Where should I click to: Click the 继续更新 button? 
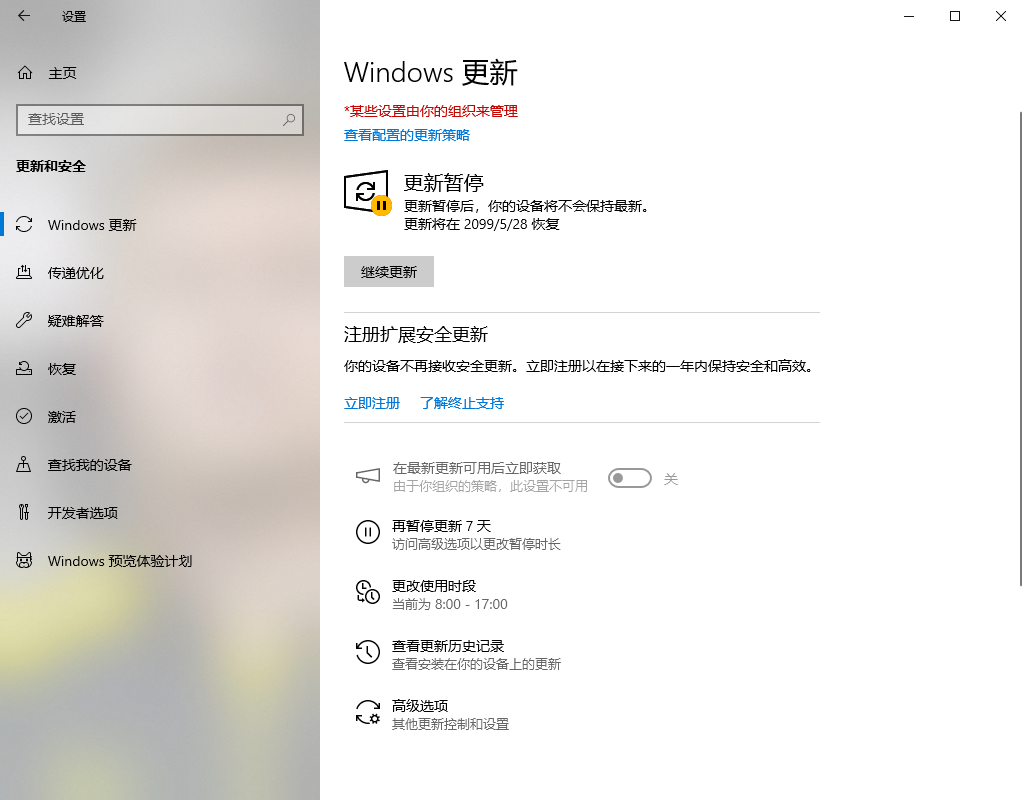389,272
